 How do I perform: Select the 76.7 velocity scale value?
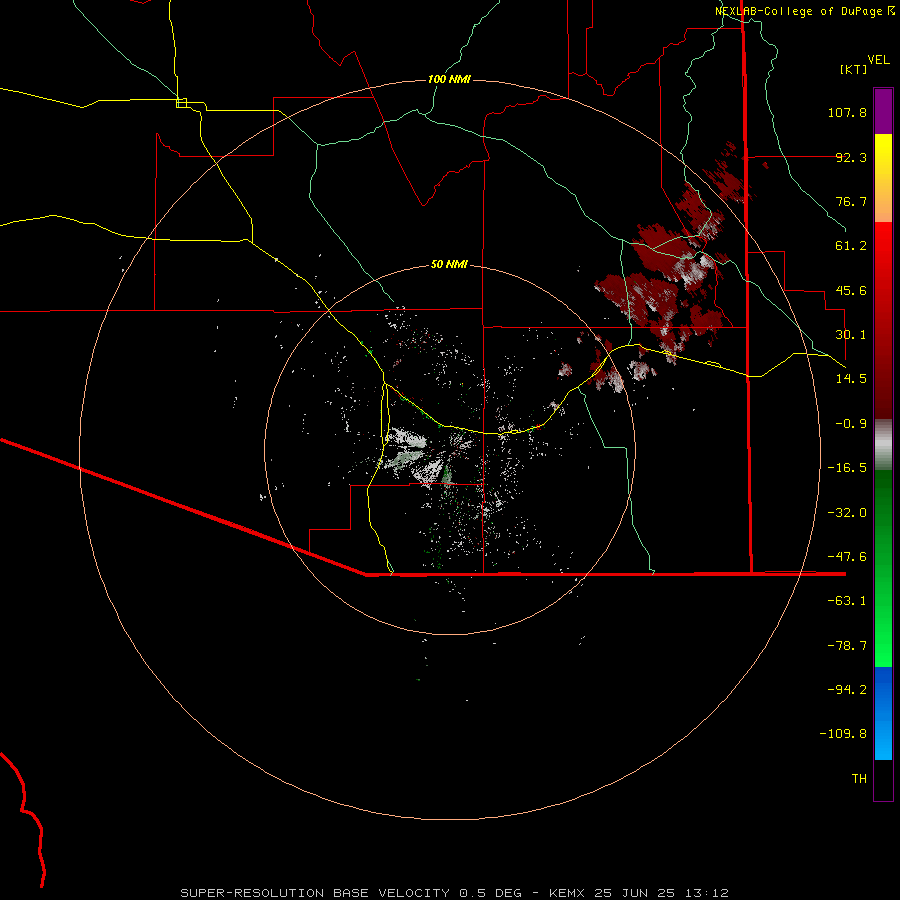851,201
